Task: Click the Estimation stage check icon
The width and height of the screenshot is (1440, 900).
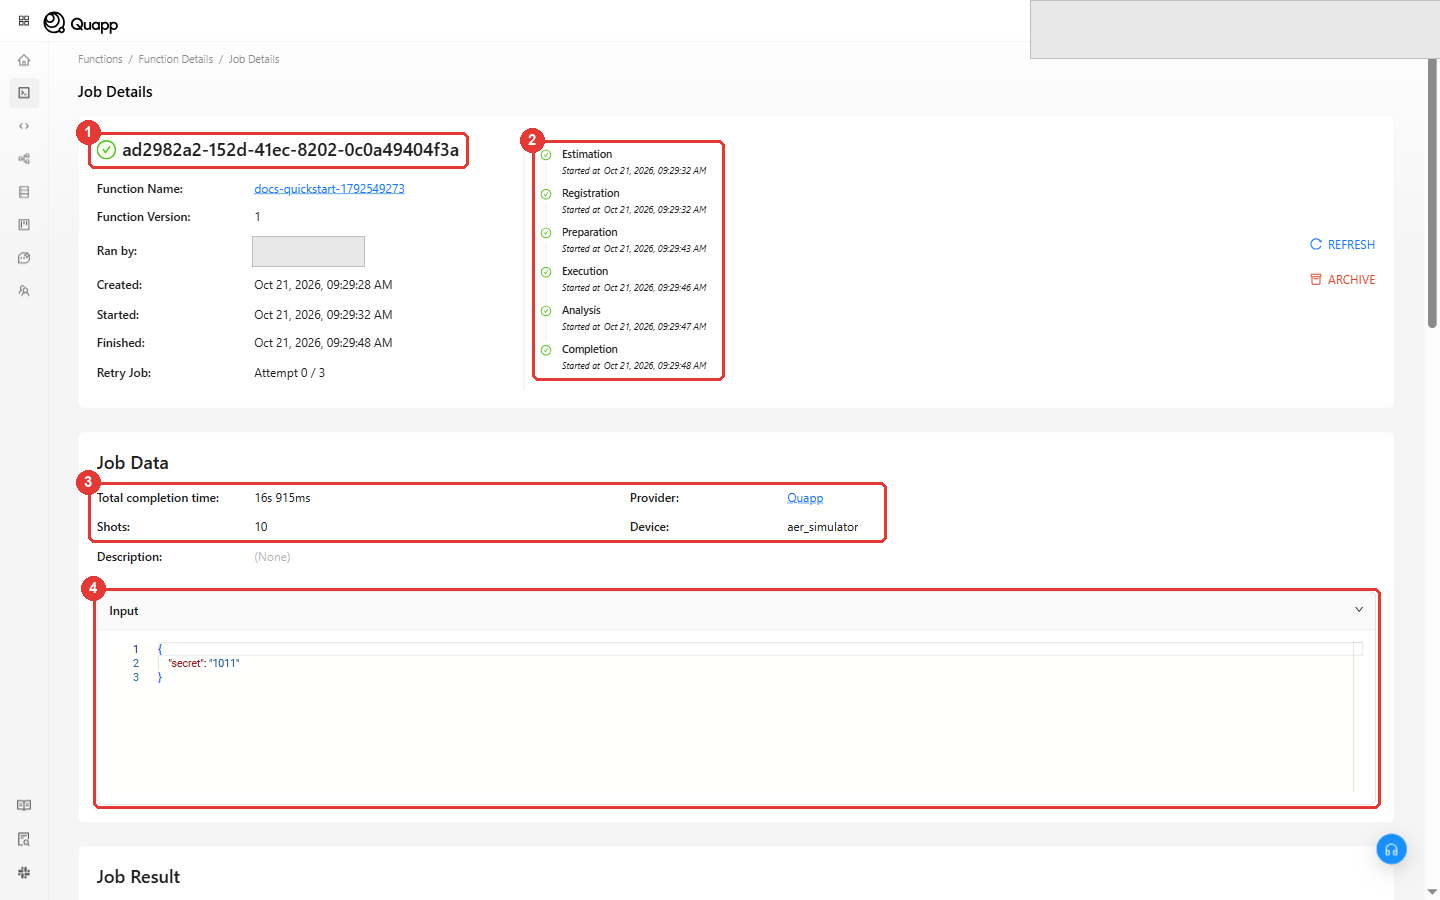Action: pos(546,155)
